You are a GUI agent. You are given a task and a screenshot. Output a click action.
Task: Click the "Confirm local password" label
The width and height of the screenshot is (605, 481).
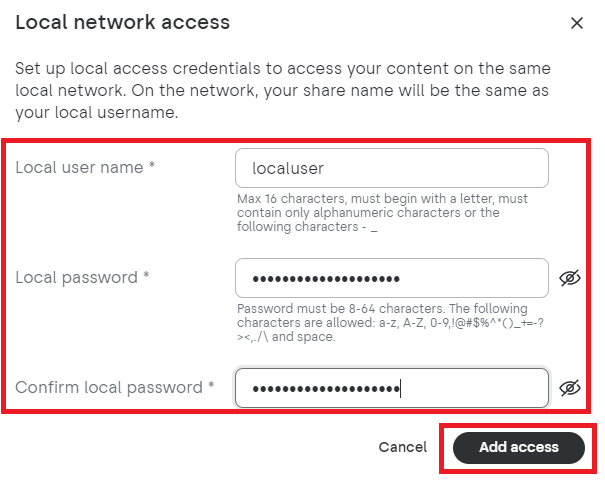[x=109, y=387]
